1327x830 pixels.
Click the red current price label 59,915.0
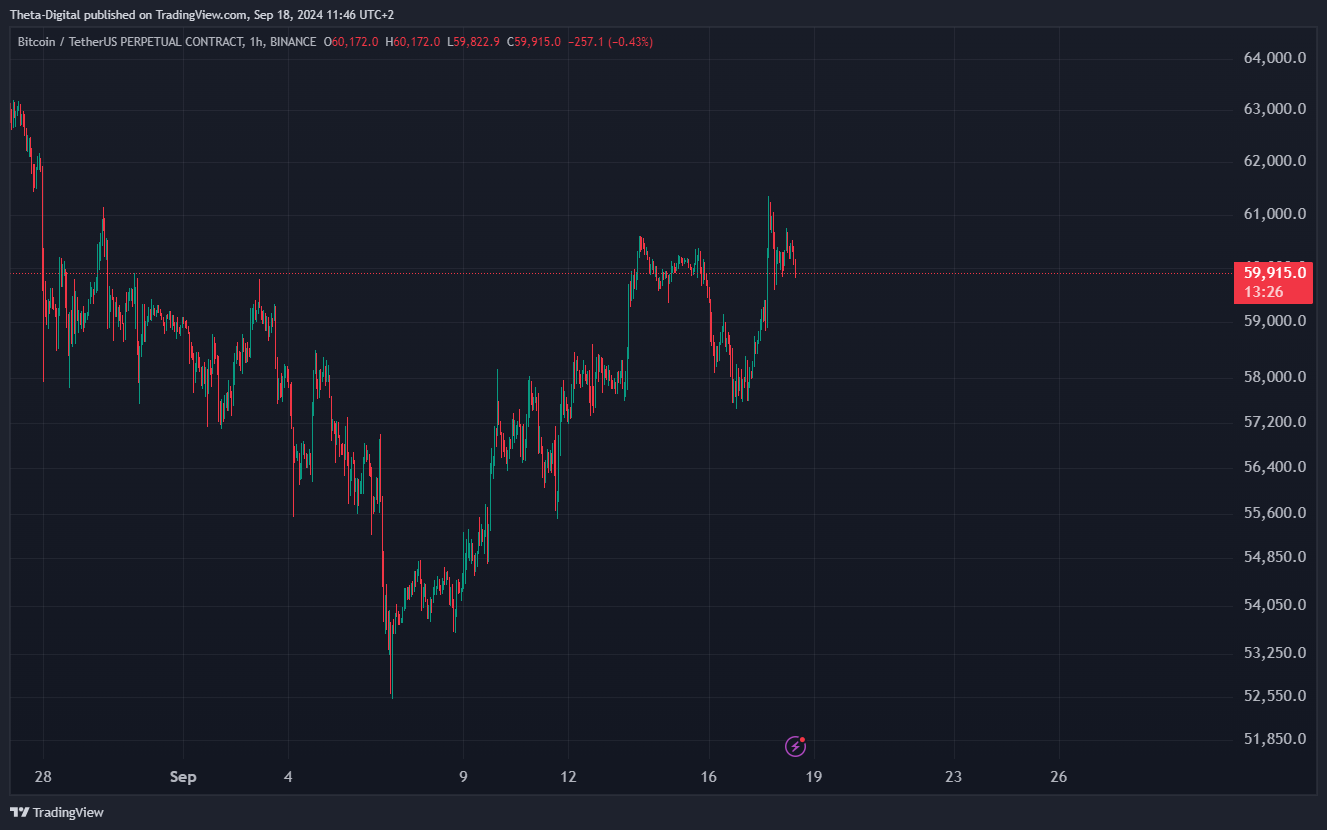[1275, 272]
